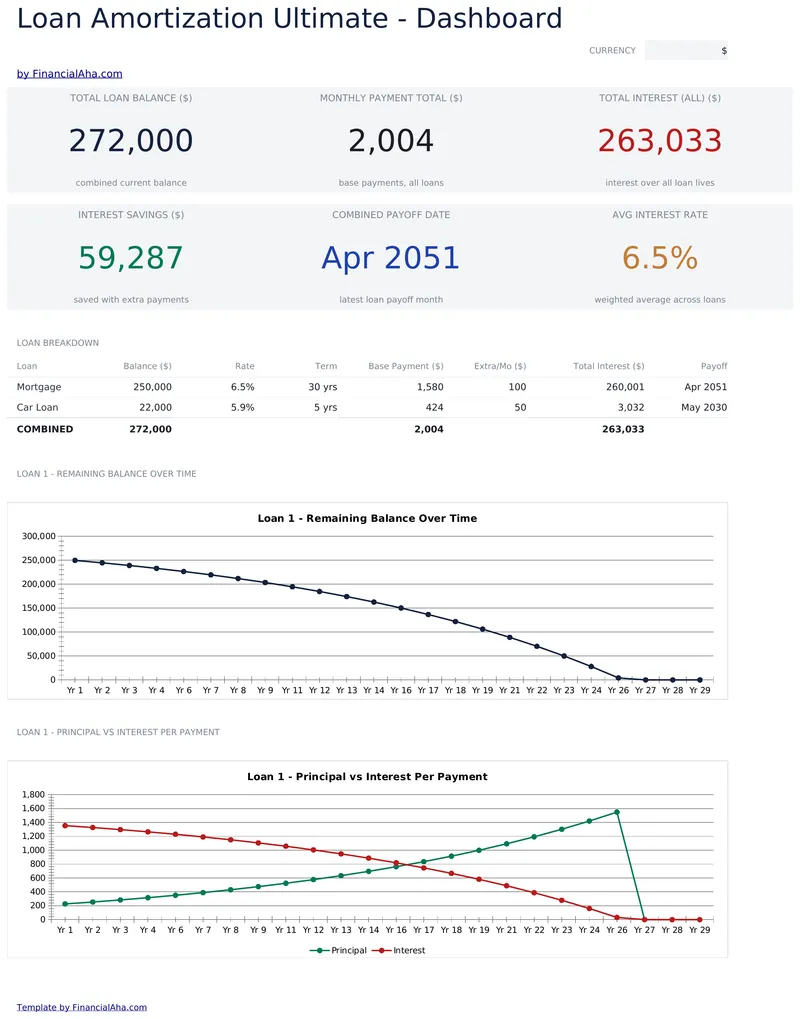Click the 'Base Payment ($)' column header
Viewport: 800px width, 1019px height.
point(406,366)
